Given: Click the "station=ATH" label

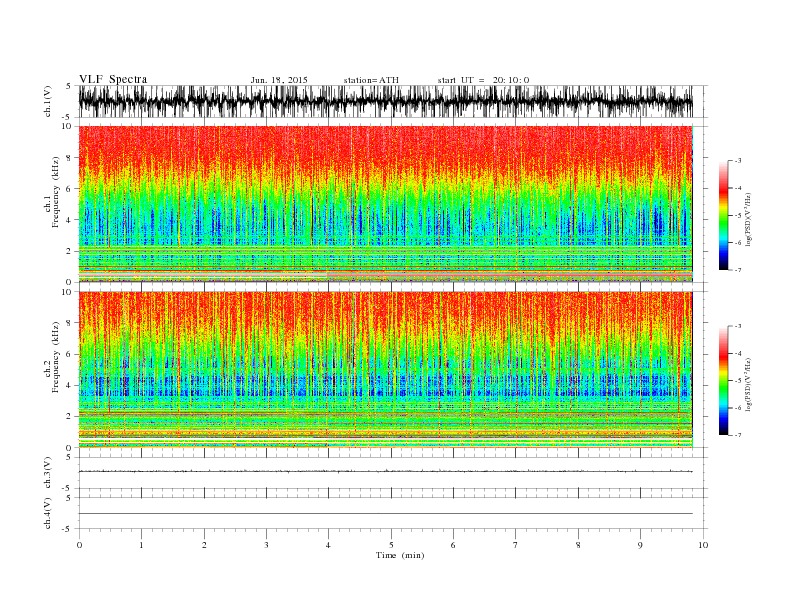Looking at the screenshot, I should pos(371,80).
